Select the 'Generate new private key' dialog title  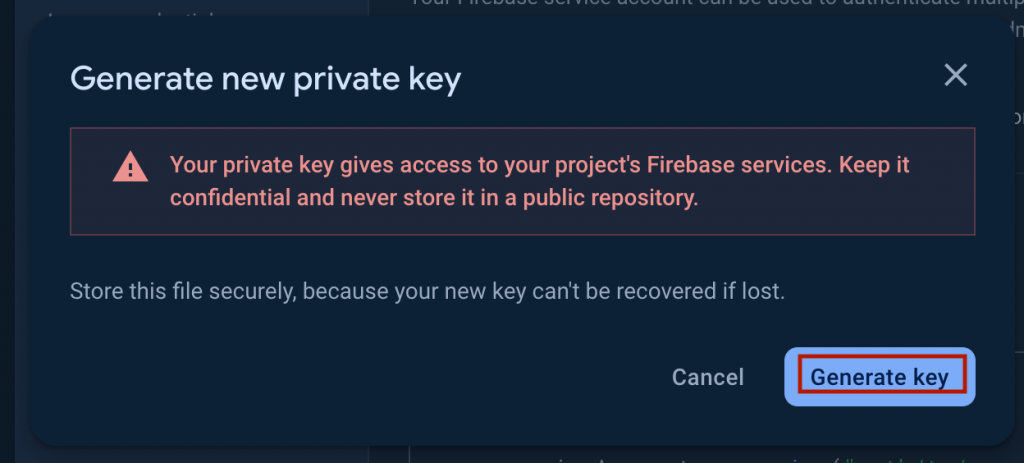click(x=266, y=79)
